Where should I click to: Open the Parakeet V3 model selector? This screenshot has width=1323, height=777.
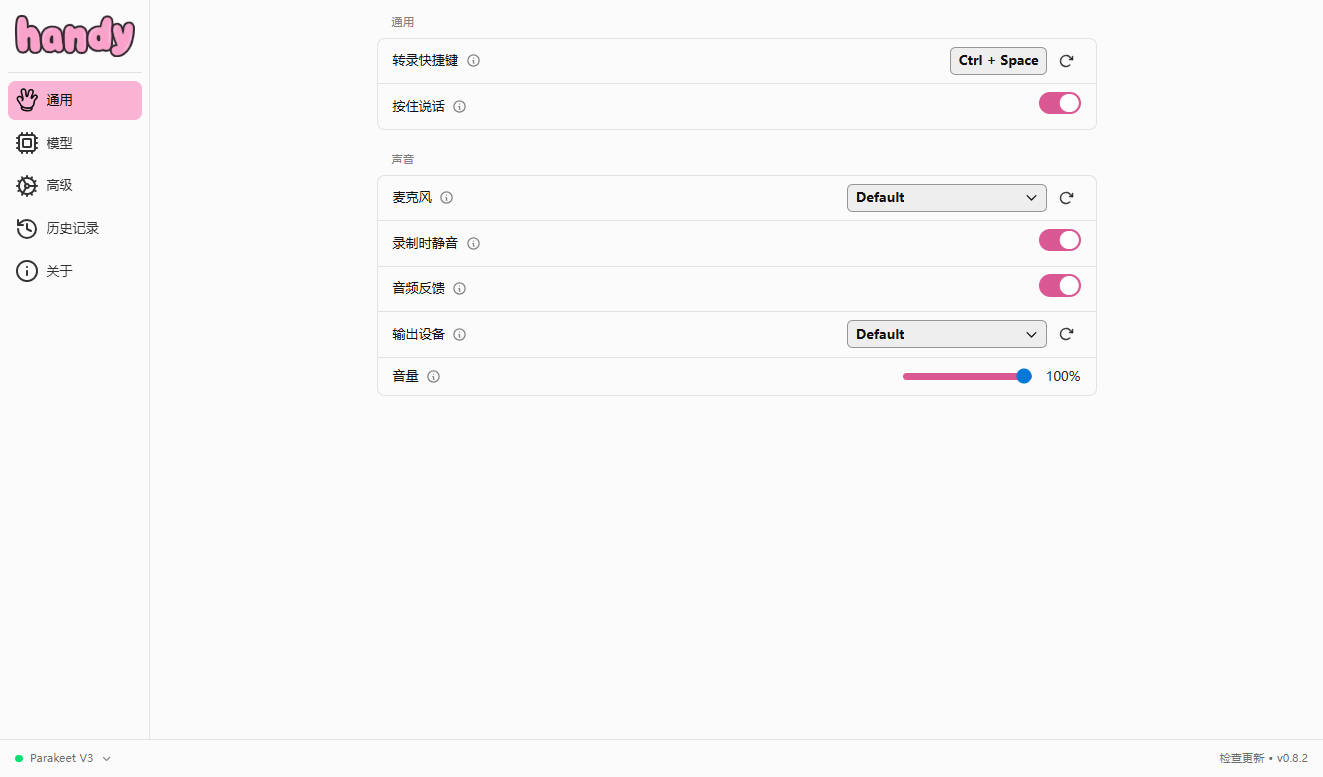63,759
